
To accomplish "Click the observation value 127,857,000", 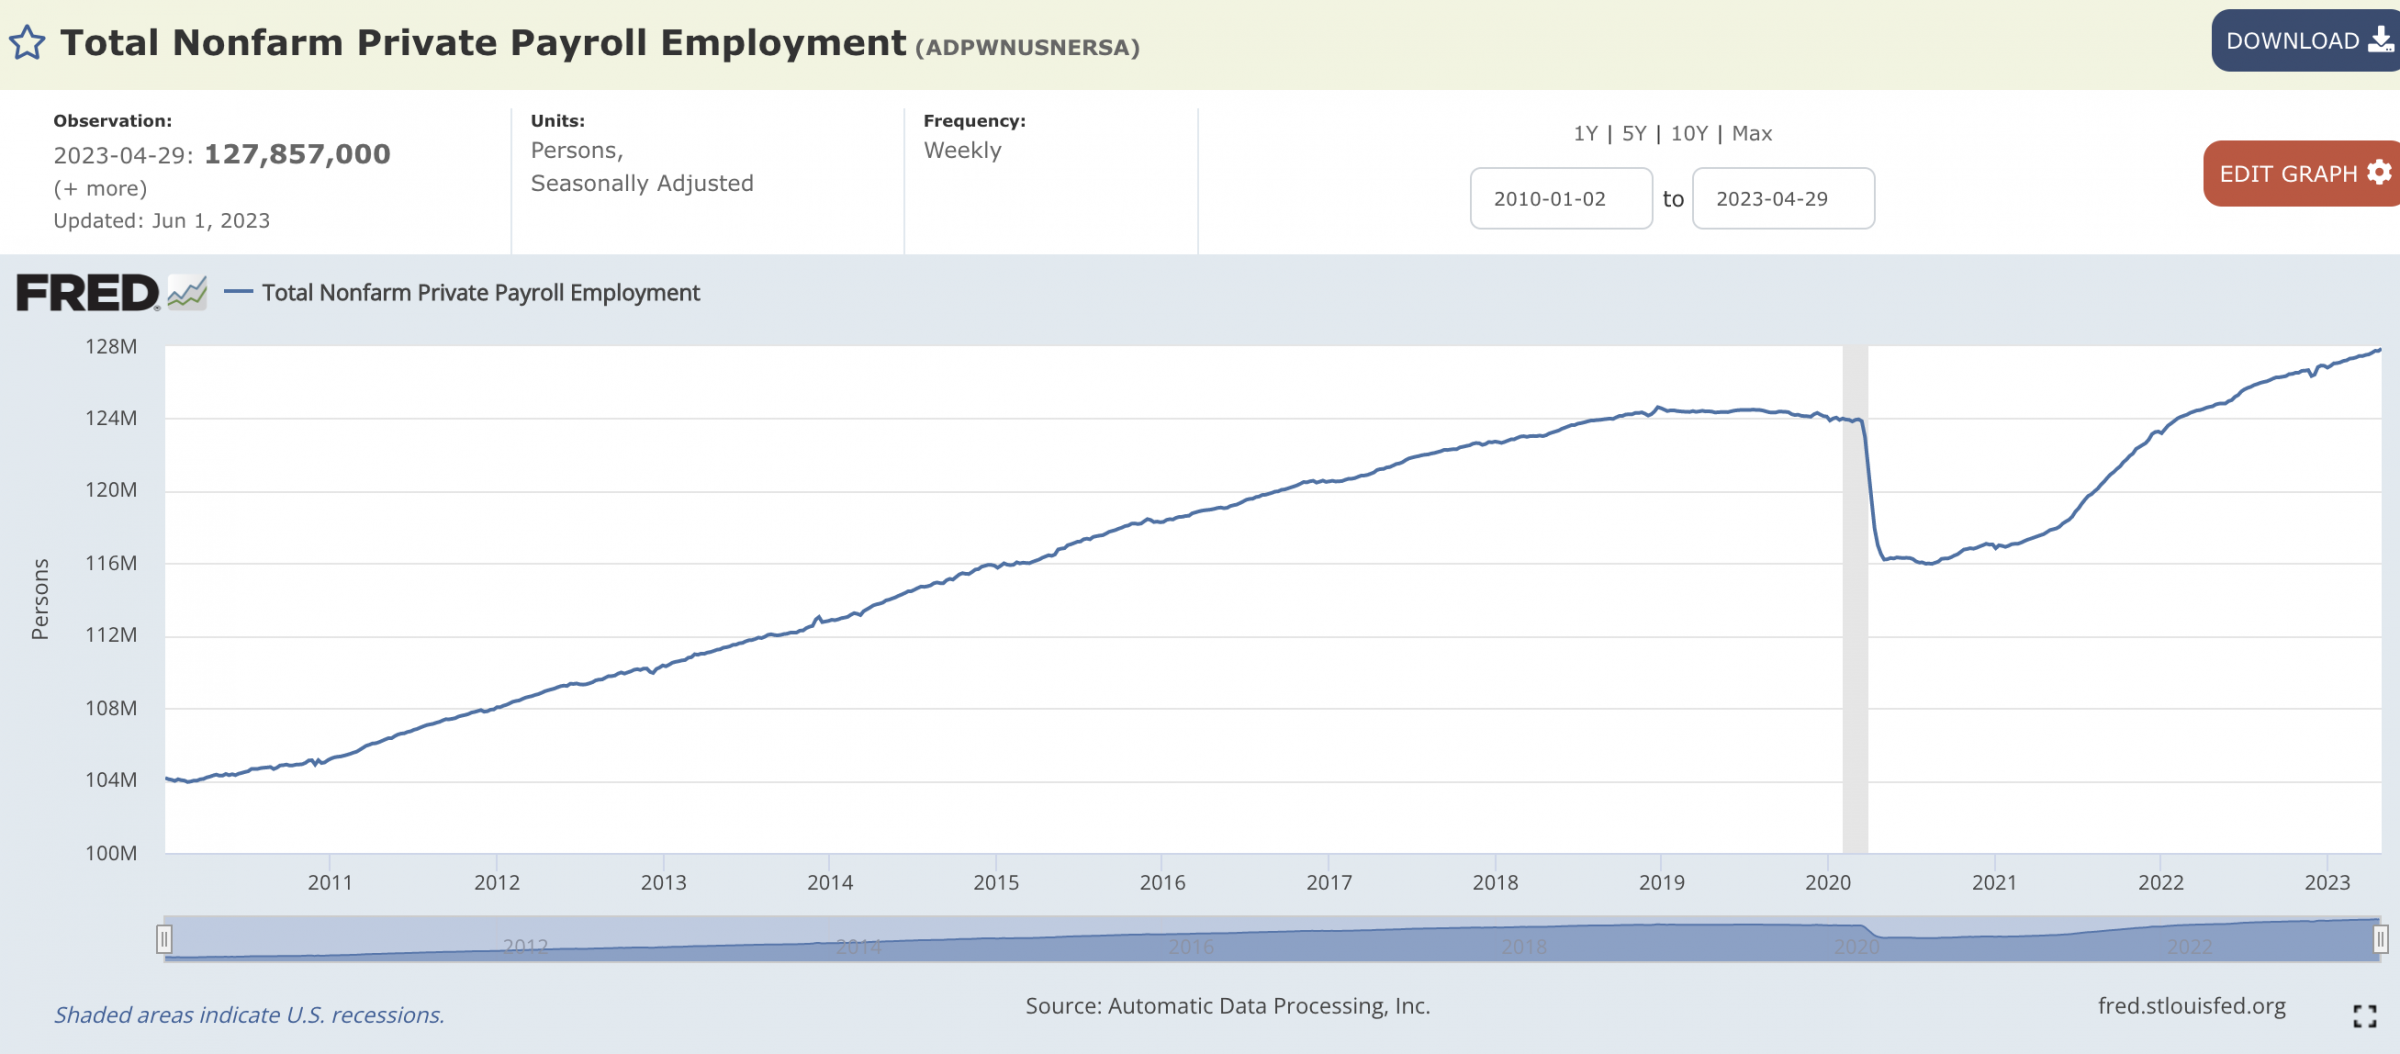I will click(x=297, y=154).
